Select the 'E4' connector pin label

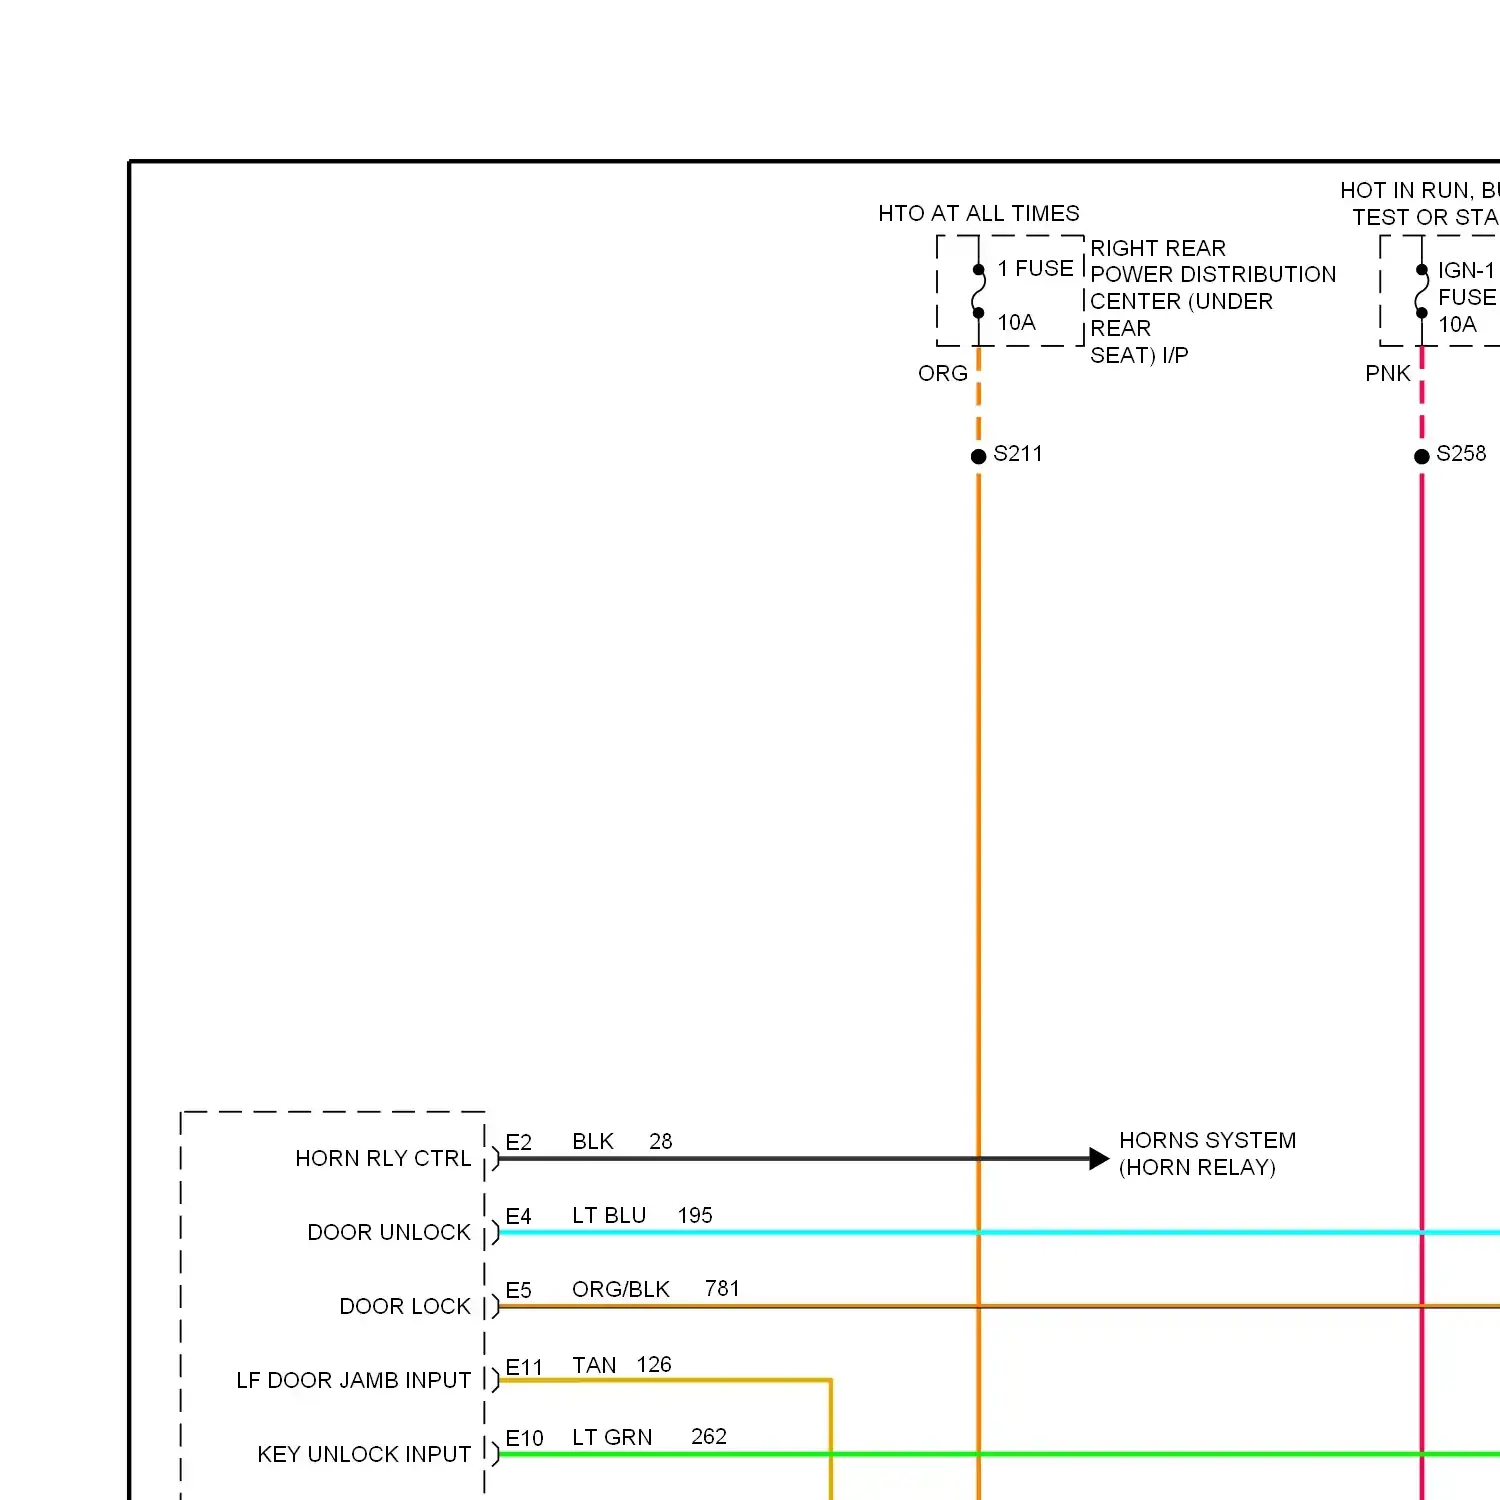(518, 1216)
